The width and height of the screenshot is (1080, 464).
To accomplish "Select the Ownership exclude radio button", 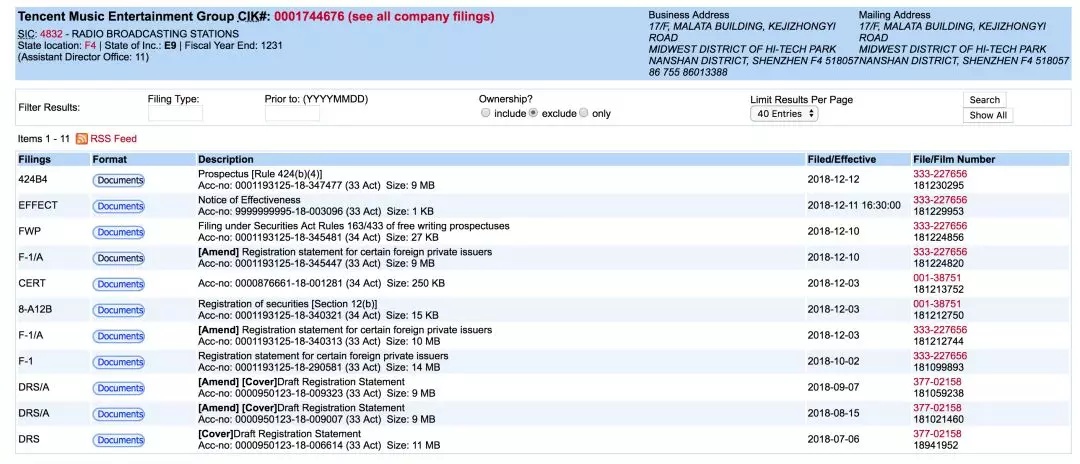I will click(533, 113).
